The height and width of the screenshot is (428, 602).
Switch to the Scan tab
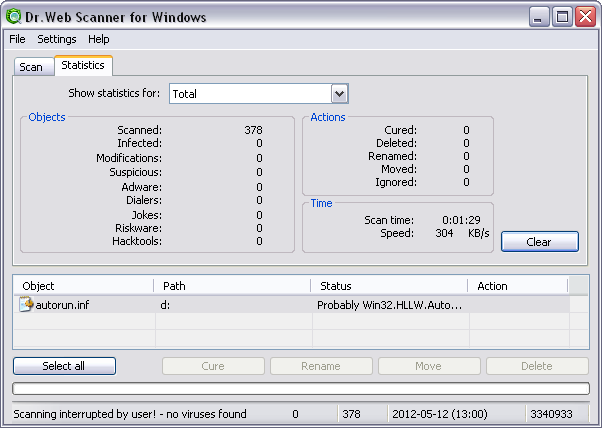pos(33,67)
